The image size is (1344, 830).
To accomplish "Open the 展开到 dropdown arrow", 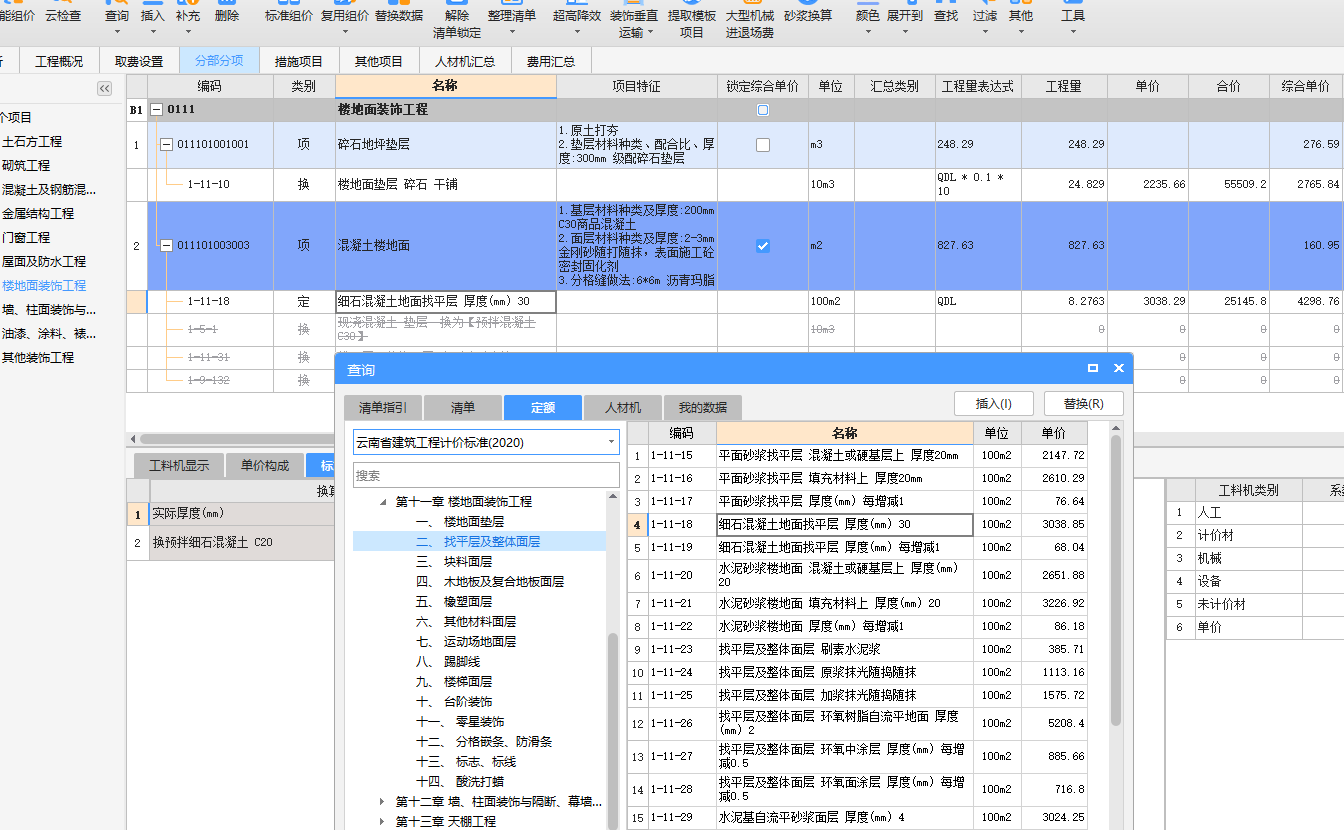I will tap(904, 32).
